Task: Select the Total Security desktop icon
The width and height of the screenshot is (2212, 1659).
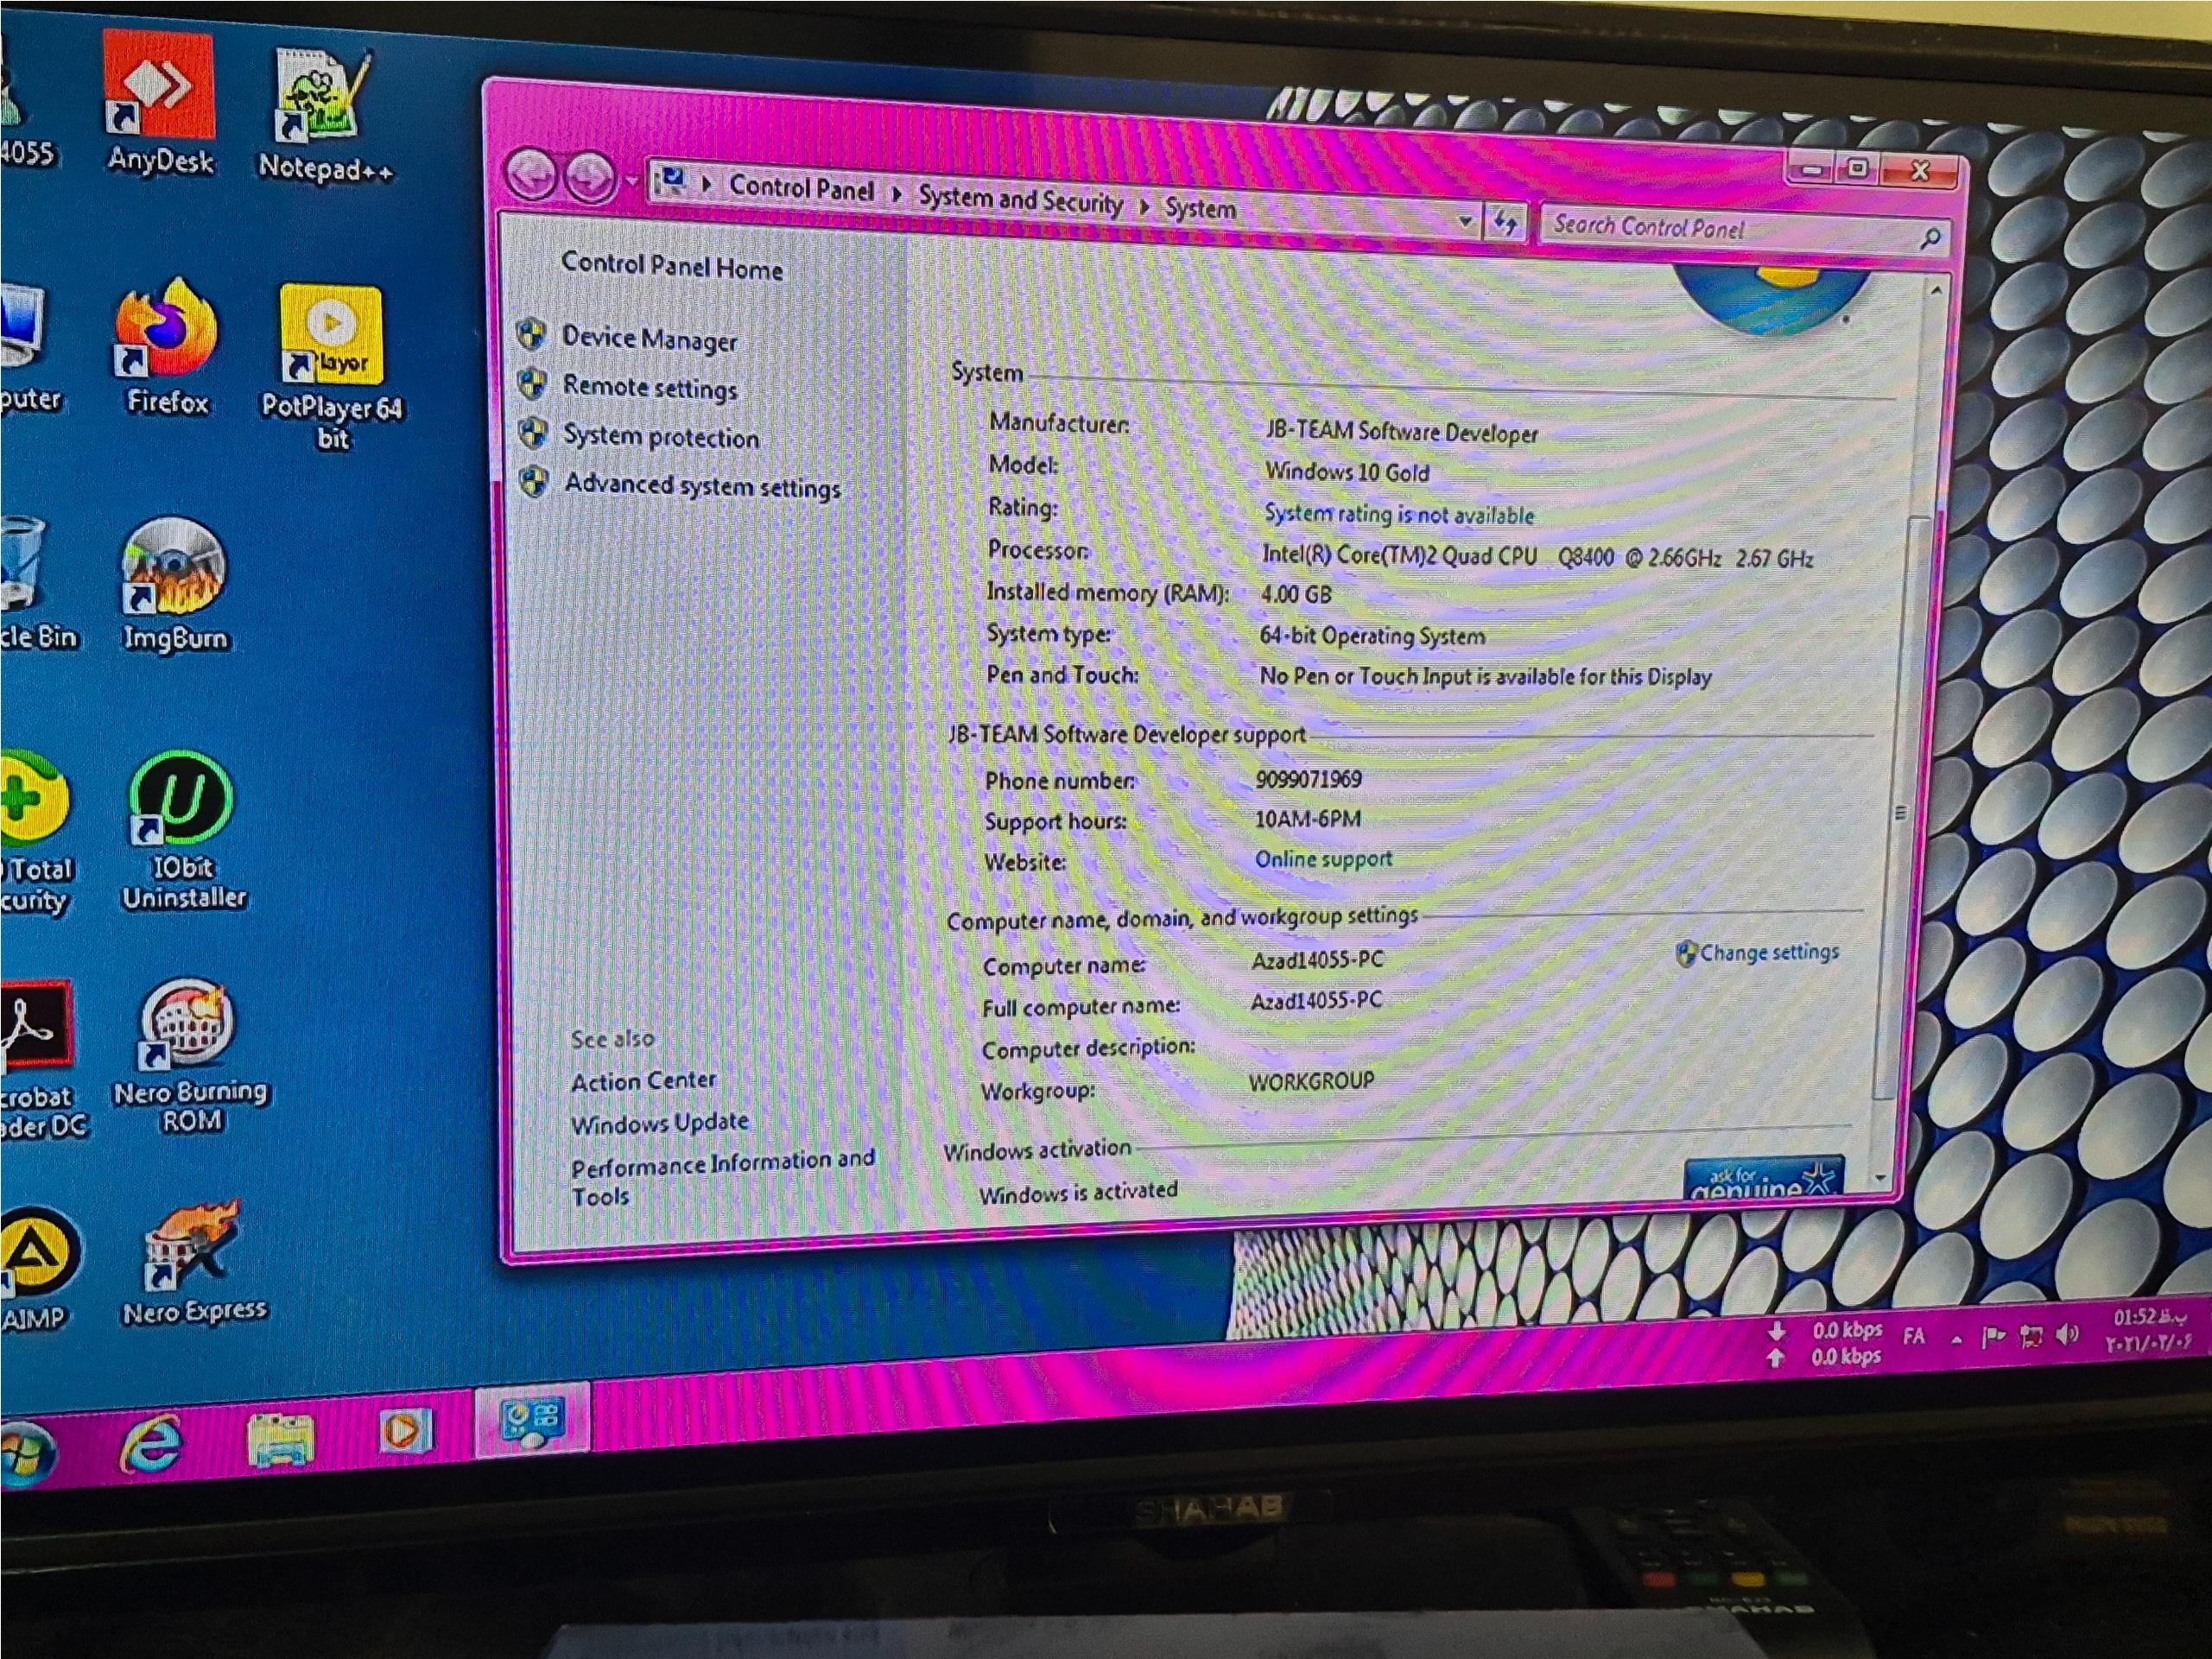Action: point(35,835)
